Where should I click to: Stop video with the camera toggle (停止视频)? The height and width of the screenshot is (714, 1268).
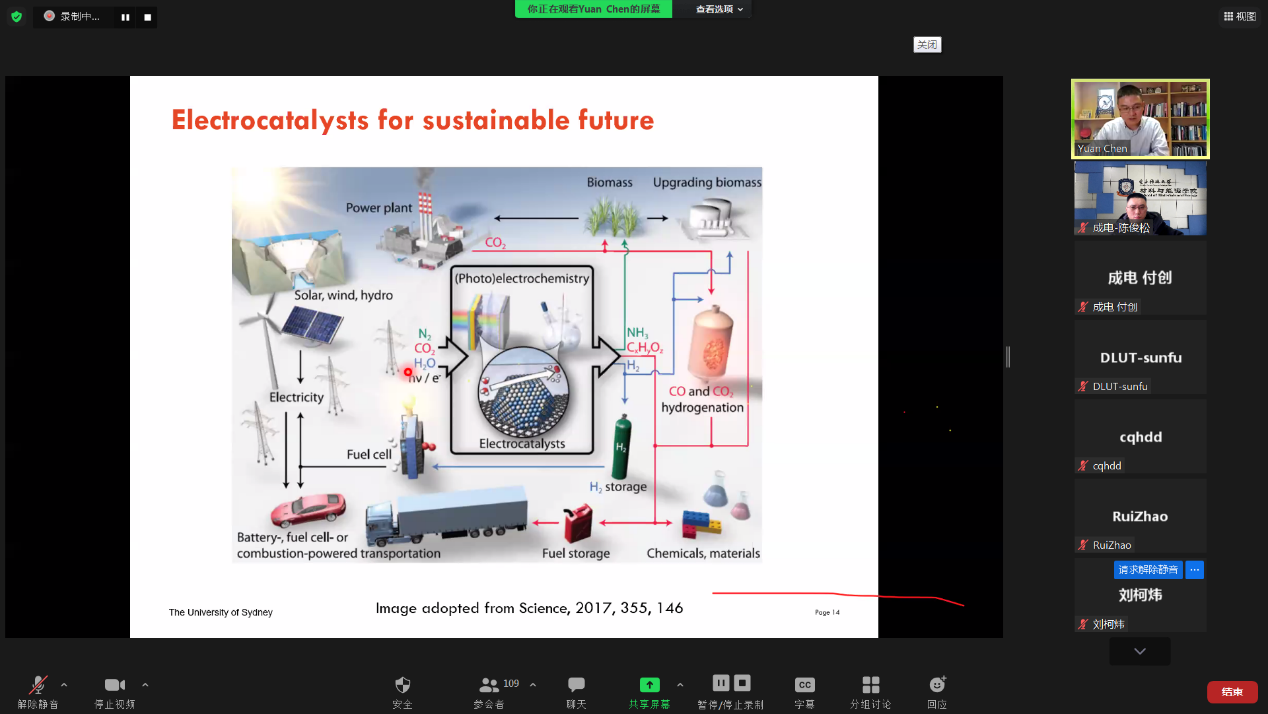[x=115, y=685]
